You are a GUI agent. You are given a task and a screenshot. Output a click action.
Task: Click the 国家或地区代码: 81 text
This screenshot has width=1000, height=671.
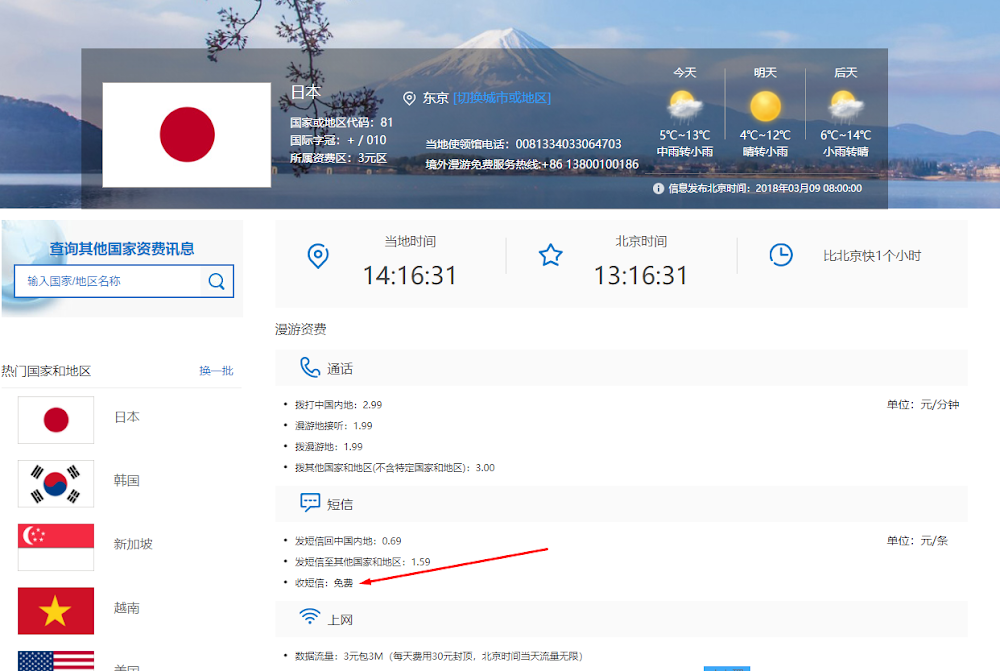pyautogui.click(x=341, y=122)
